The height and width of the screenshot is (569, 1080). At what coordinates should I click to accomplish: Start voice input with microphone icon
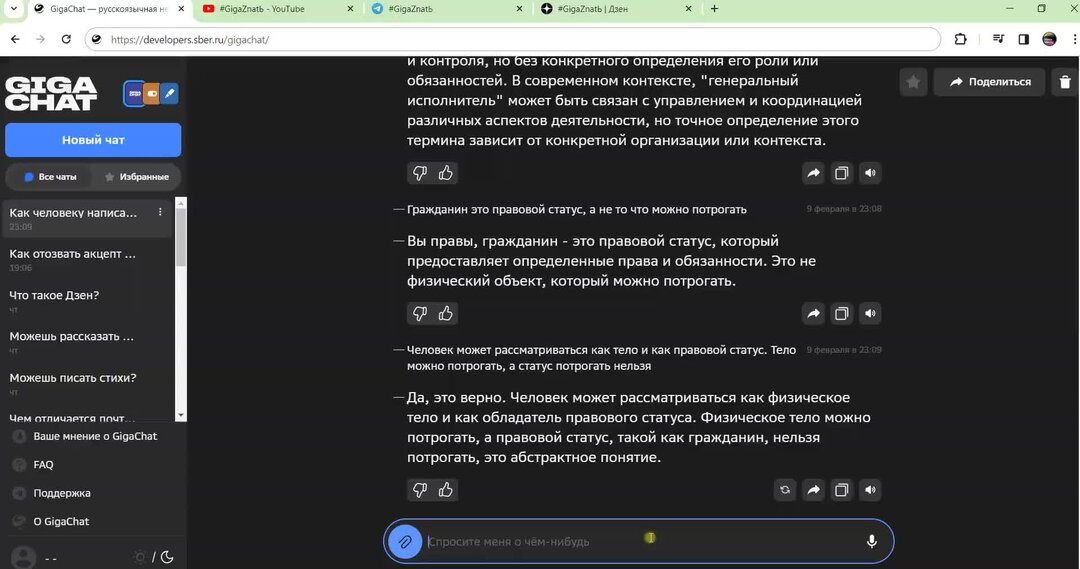(871, 541)
